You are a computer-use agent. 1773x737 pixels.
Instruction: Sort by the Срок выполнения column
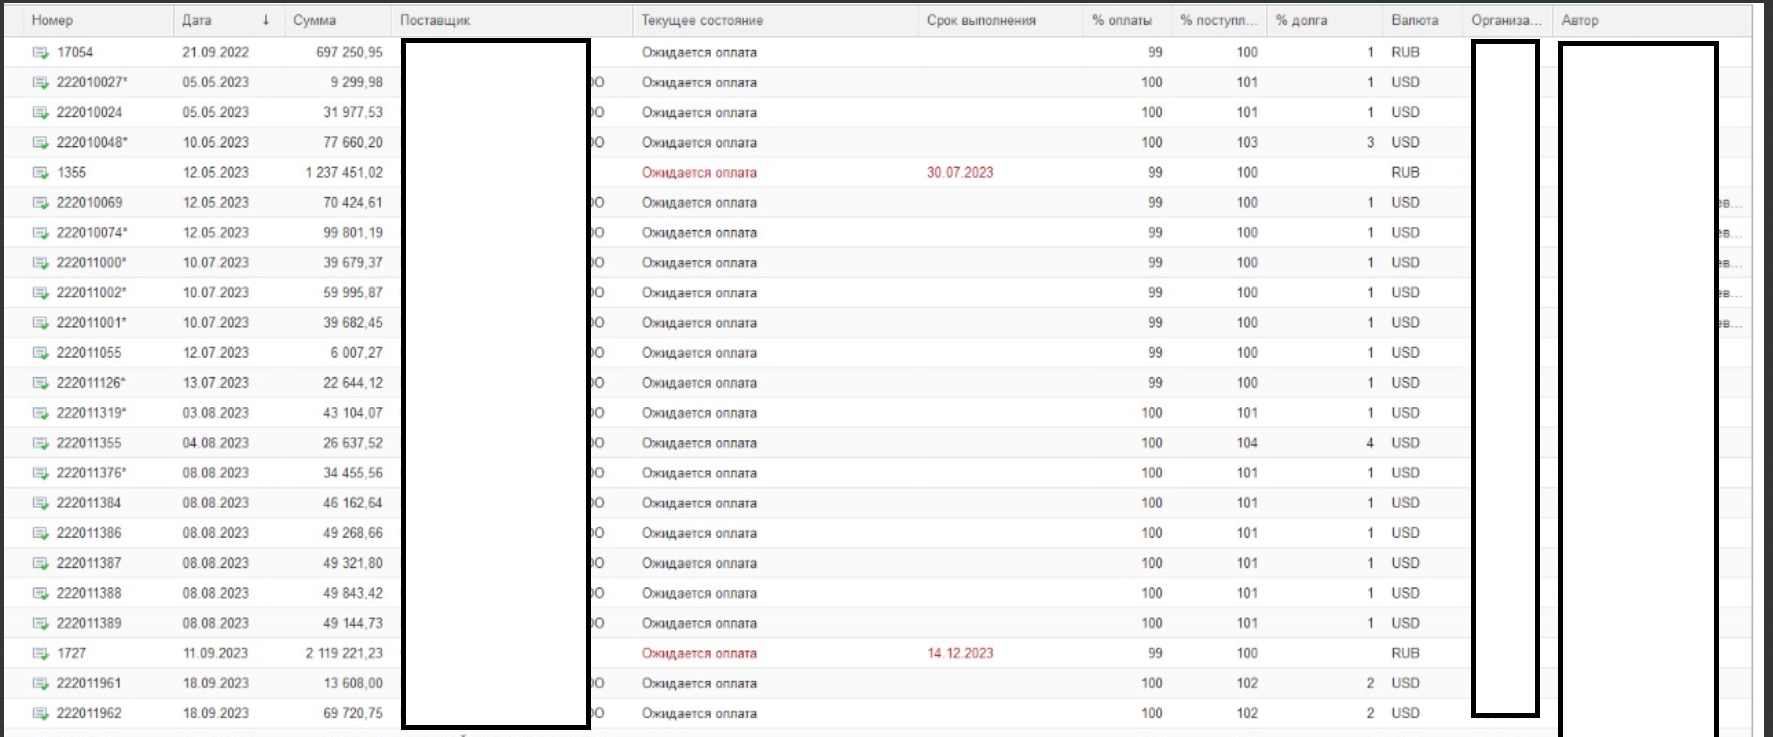[981, 20]
